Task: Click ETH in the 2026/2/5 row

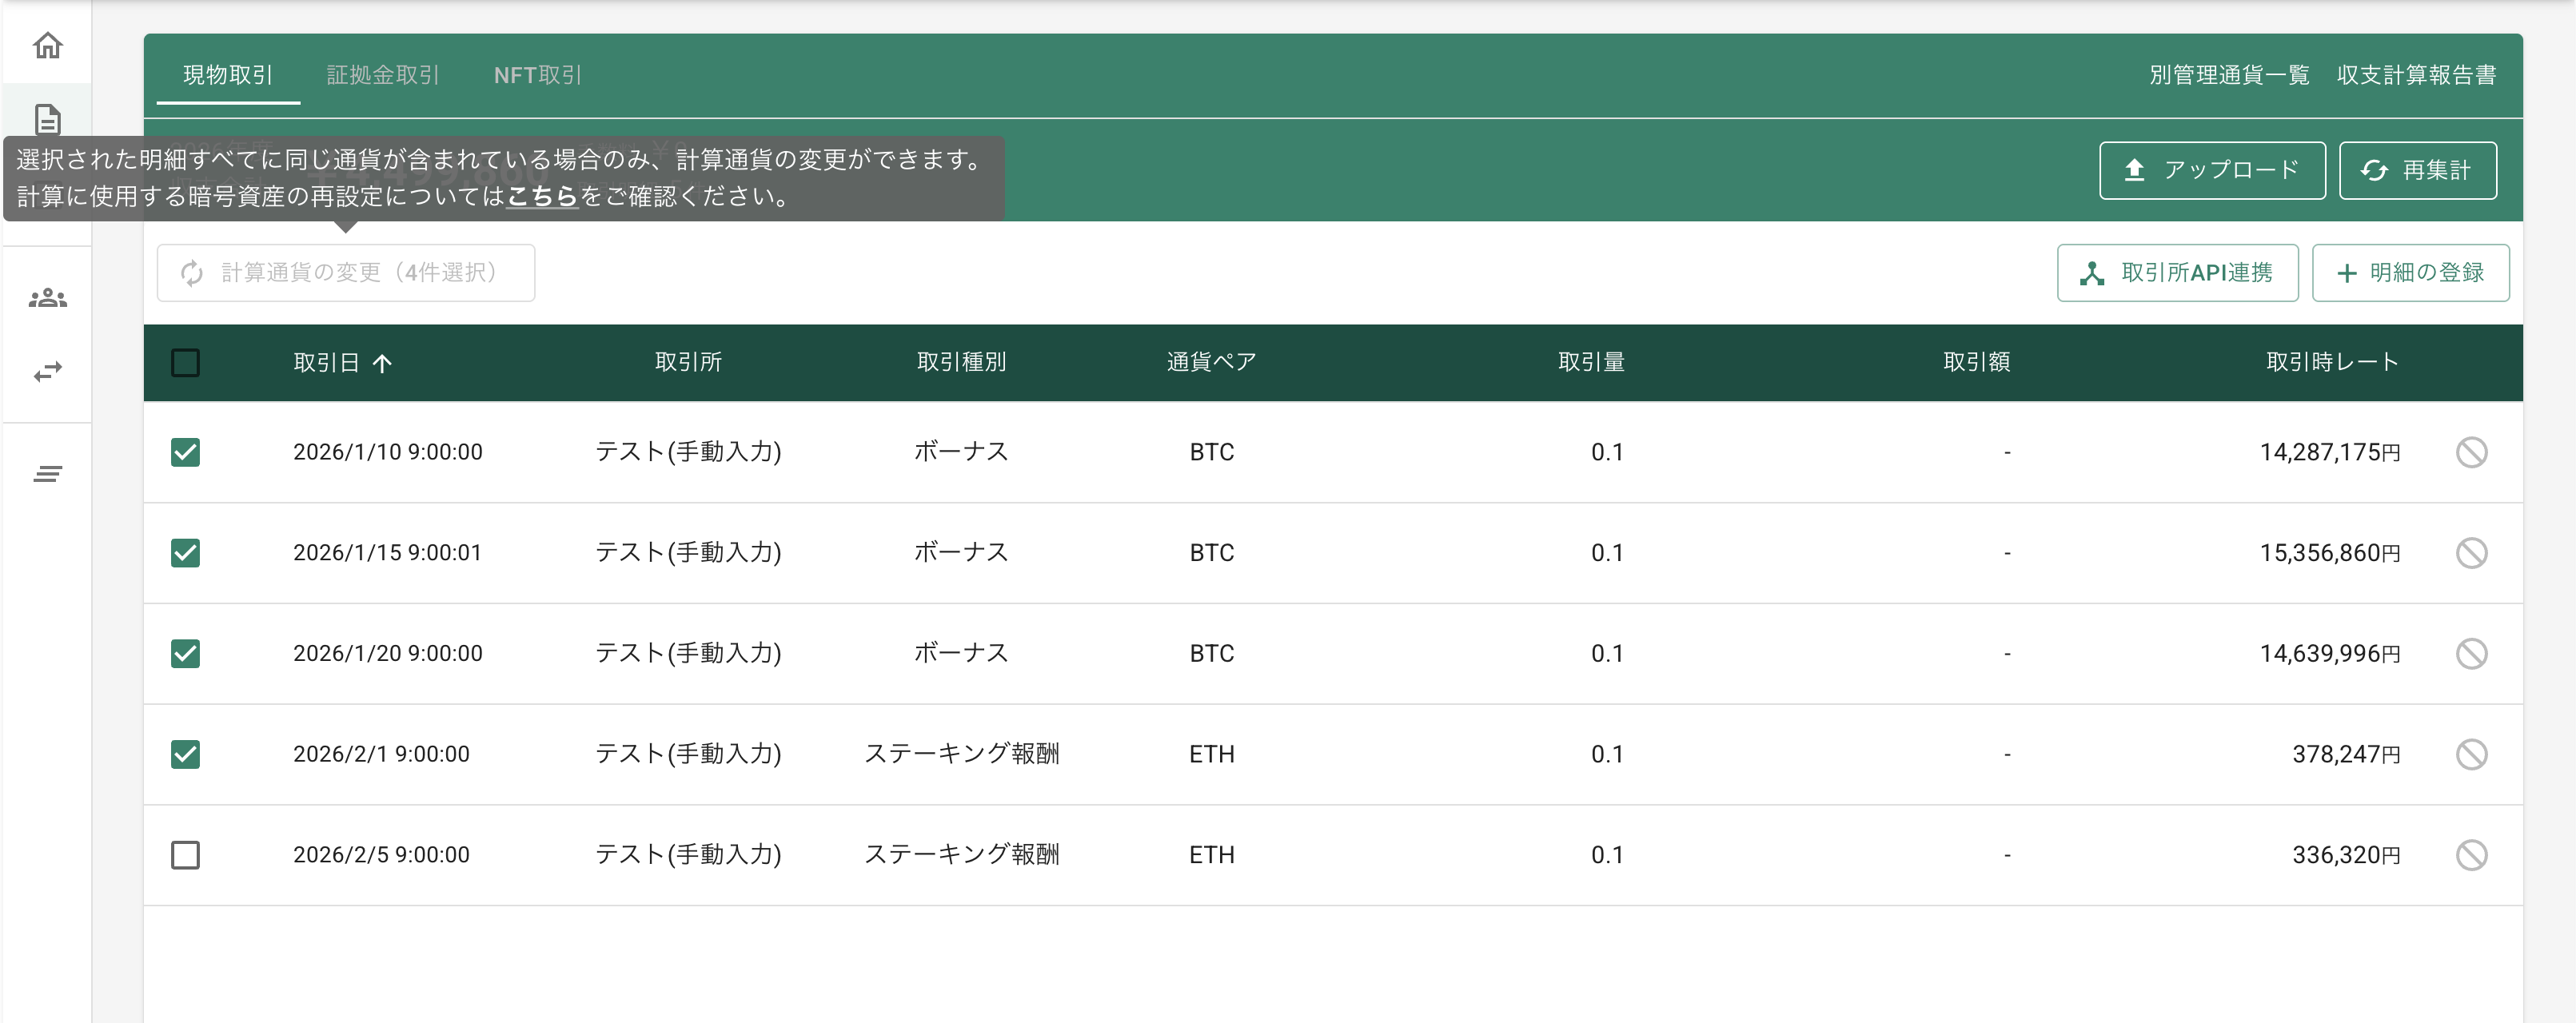Action: (1211, 855)
